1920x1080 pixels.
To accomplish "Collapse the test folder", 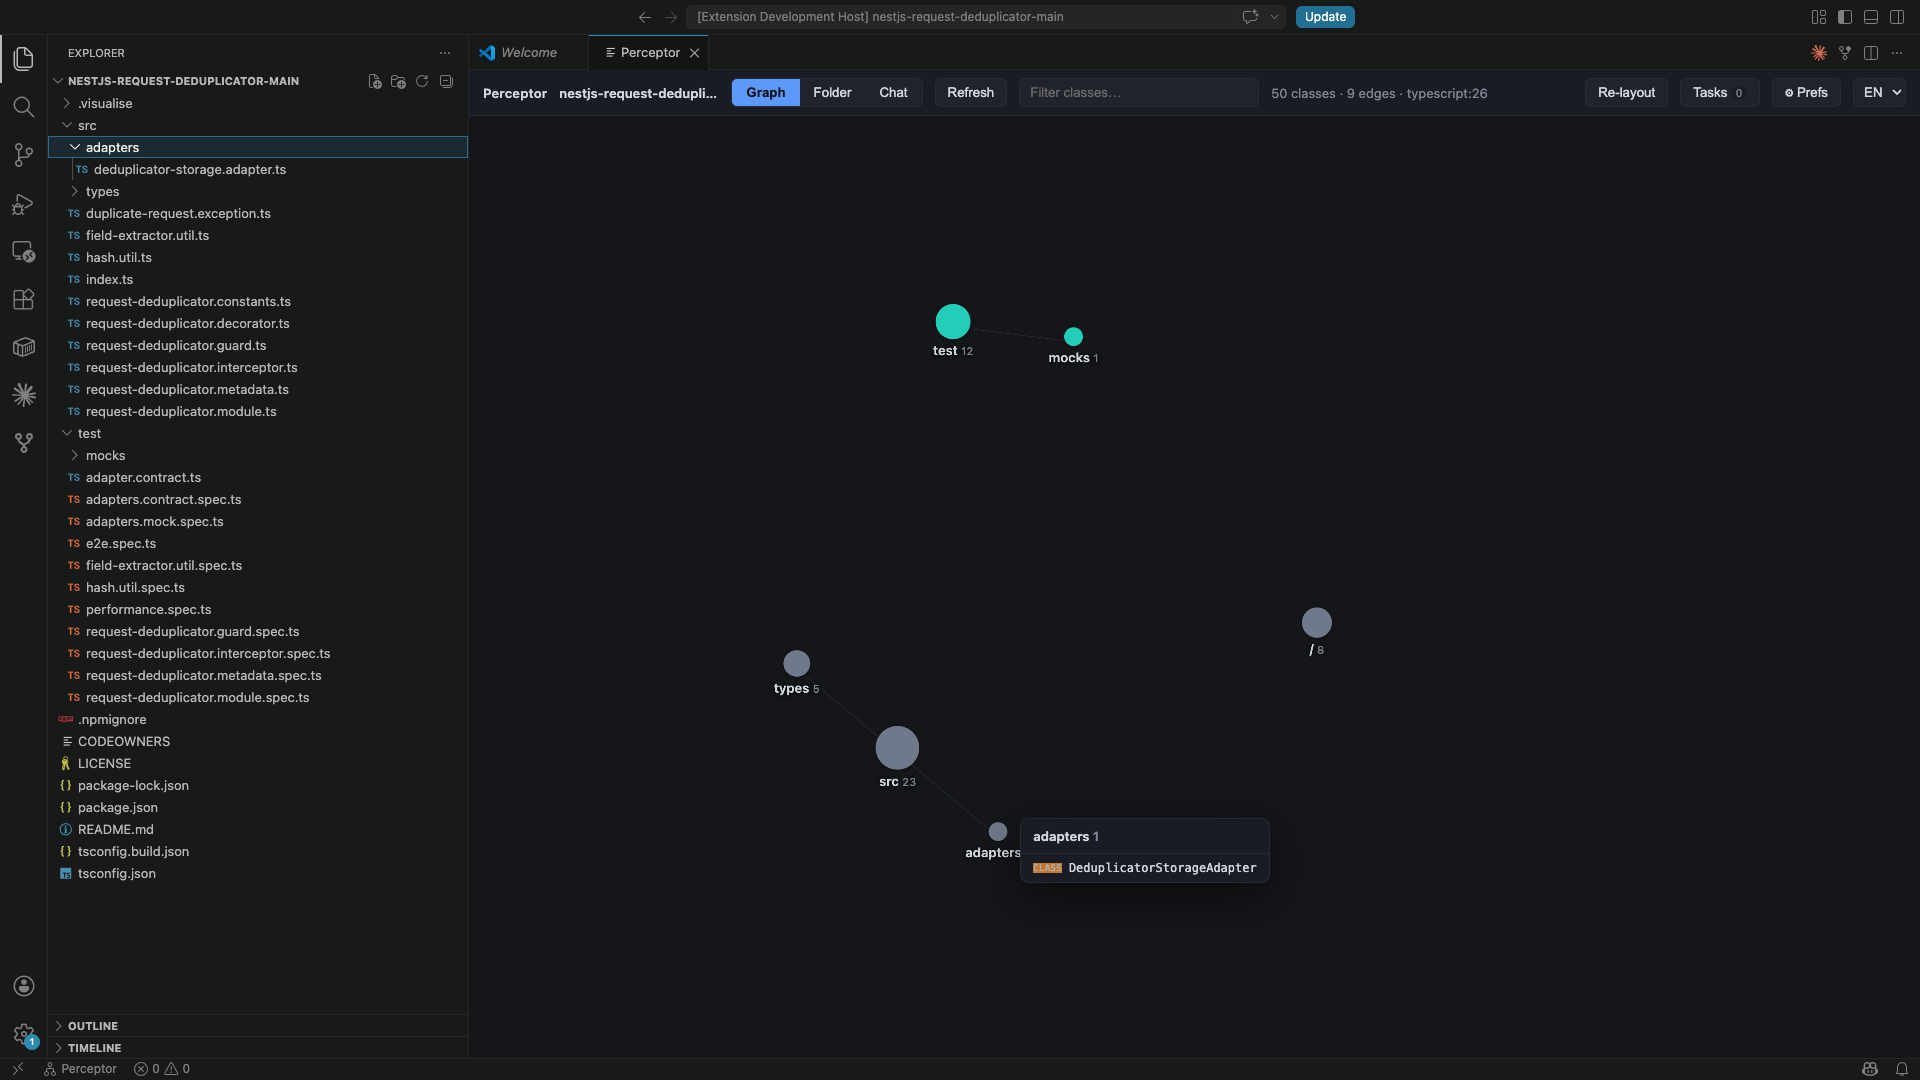I will point(259,433).
